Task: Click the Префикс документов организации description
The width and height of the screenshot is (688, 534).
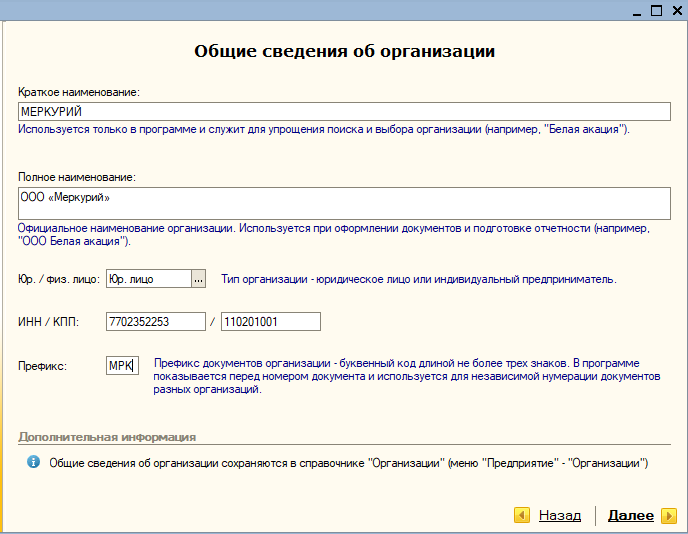Action: pos(407,376)
